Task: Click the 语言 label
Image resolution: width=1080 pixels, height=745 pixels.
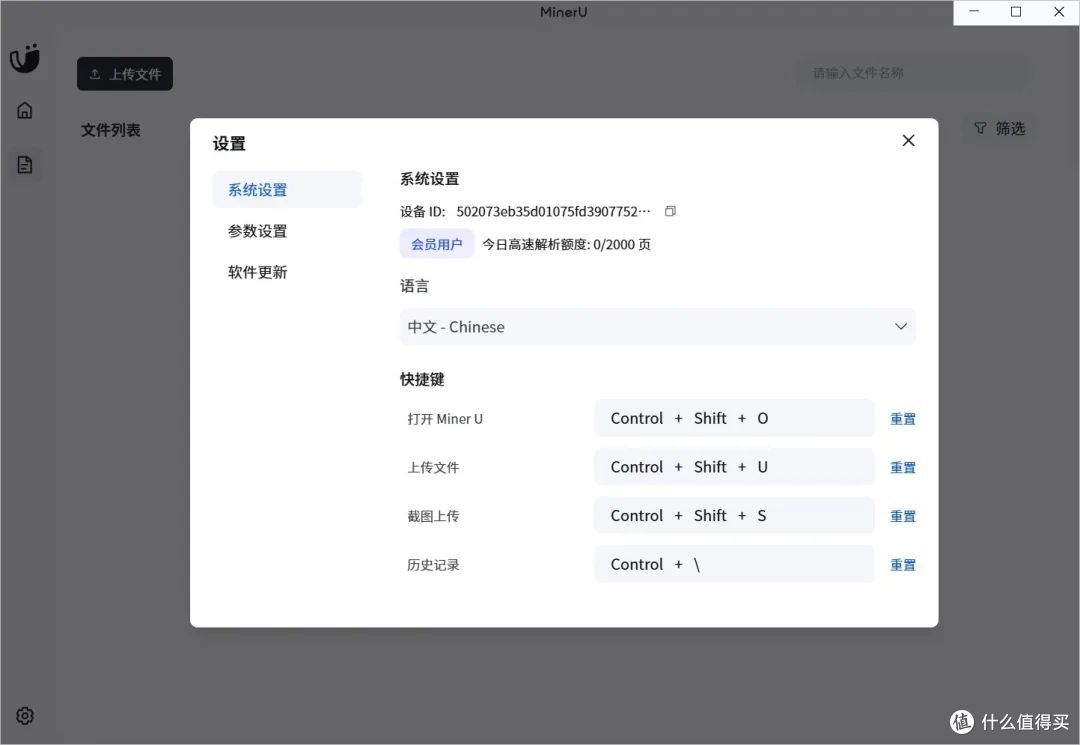Action: [415, 286]
